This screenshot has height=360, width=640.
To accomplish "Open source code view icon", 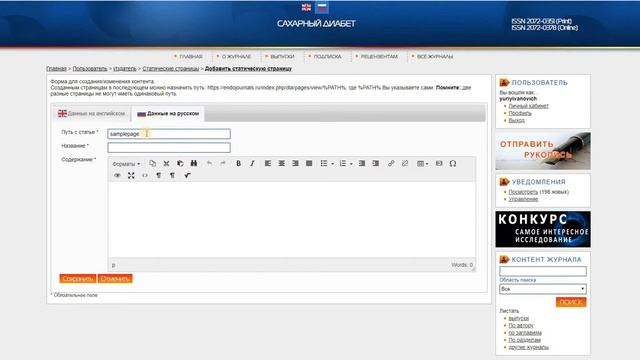I will [145, 176].
